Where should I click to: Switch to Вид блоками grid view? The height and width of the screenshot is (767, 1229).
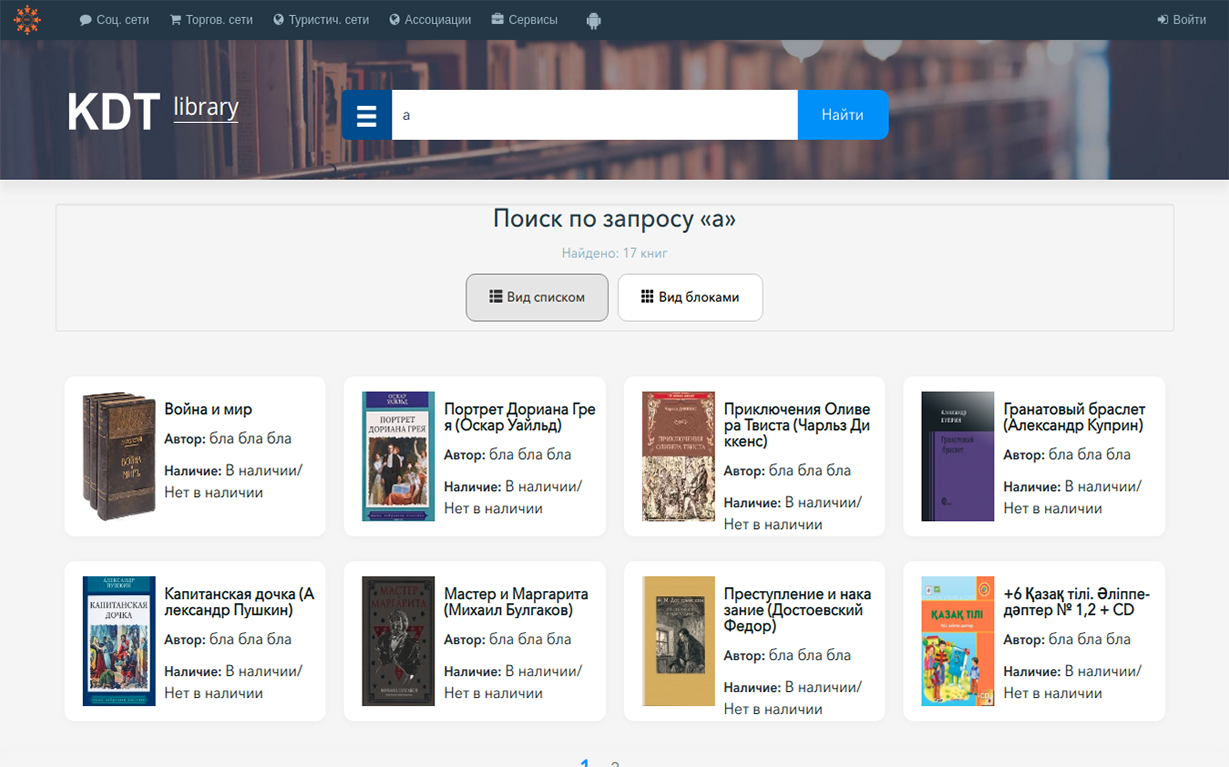pyautogui.click(x=690, y=297)
